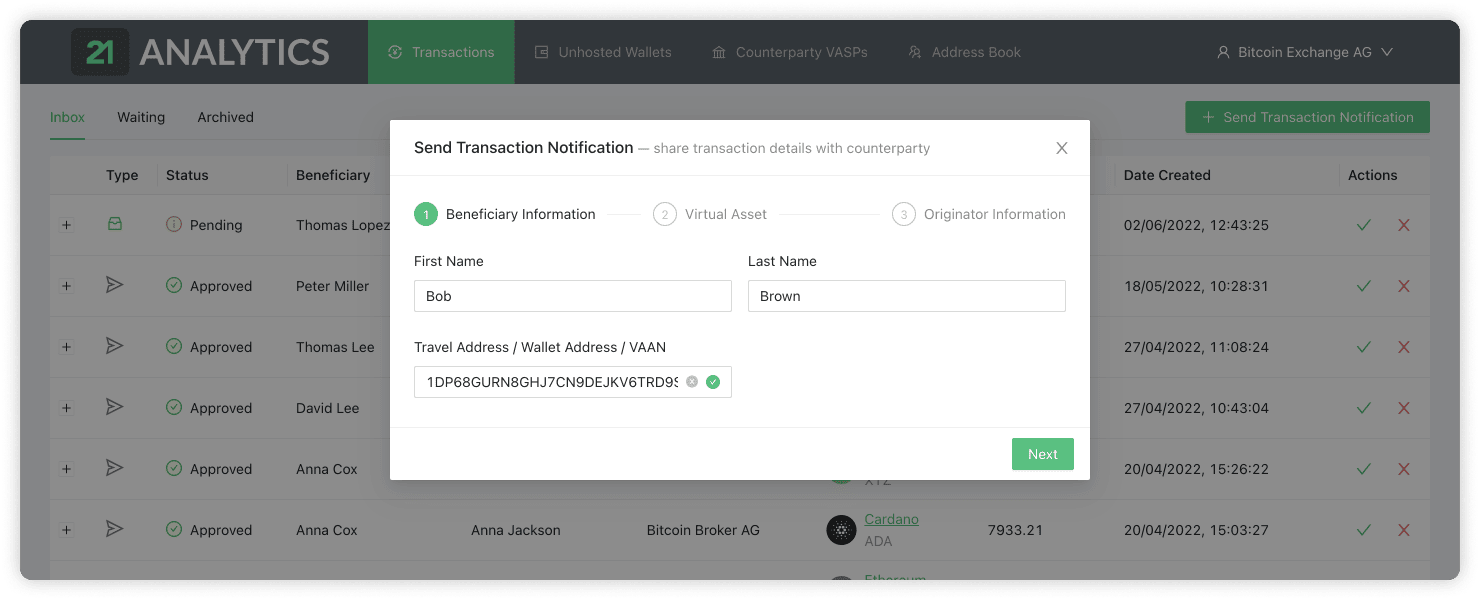Click the Cardano coin icon
The image size is (1480, 600).
tap(841, 530)
